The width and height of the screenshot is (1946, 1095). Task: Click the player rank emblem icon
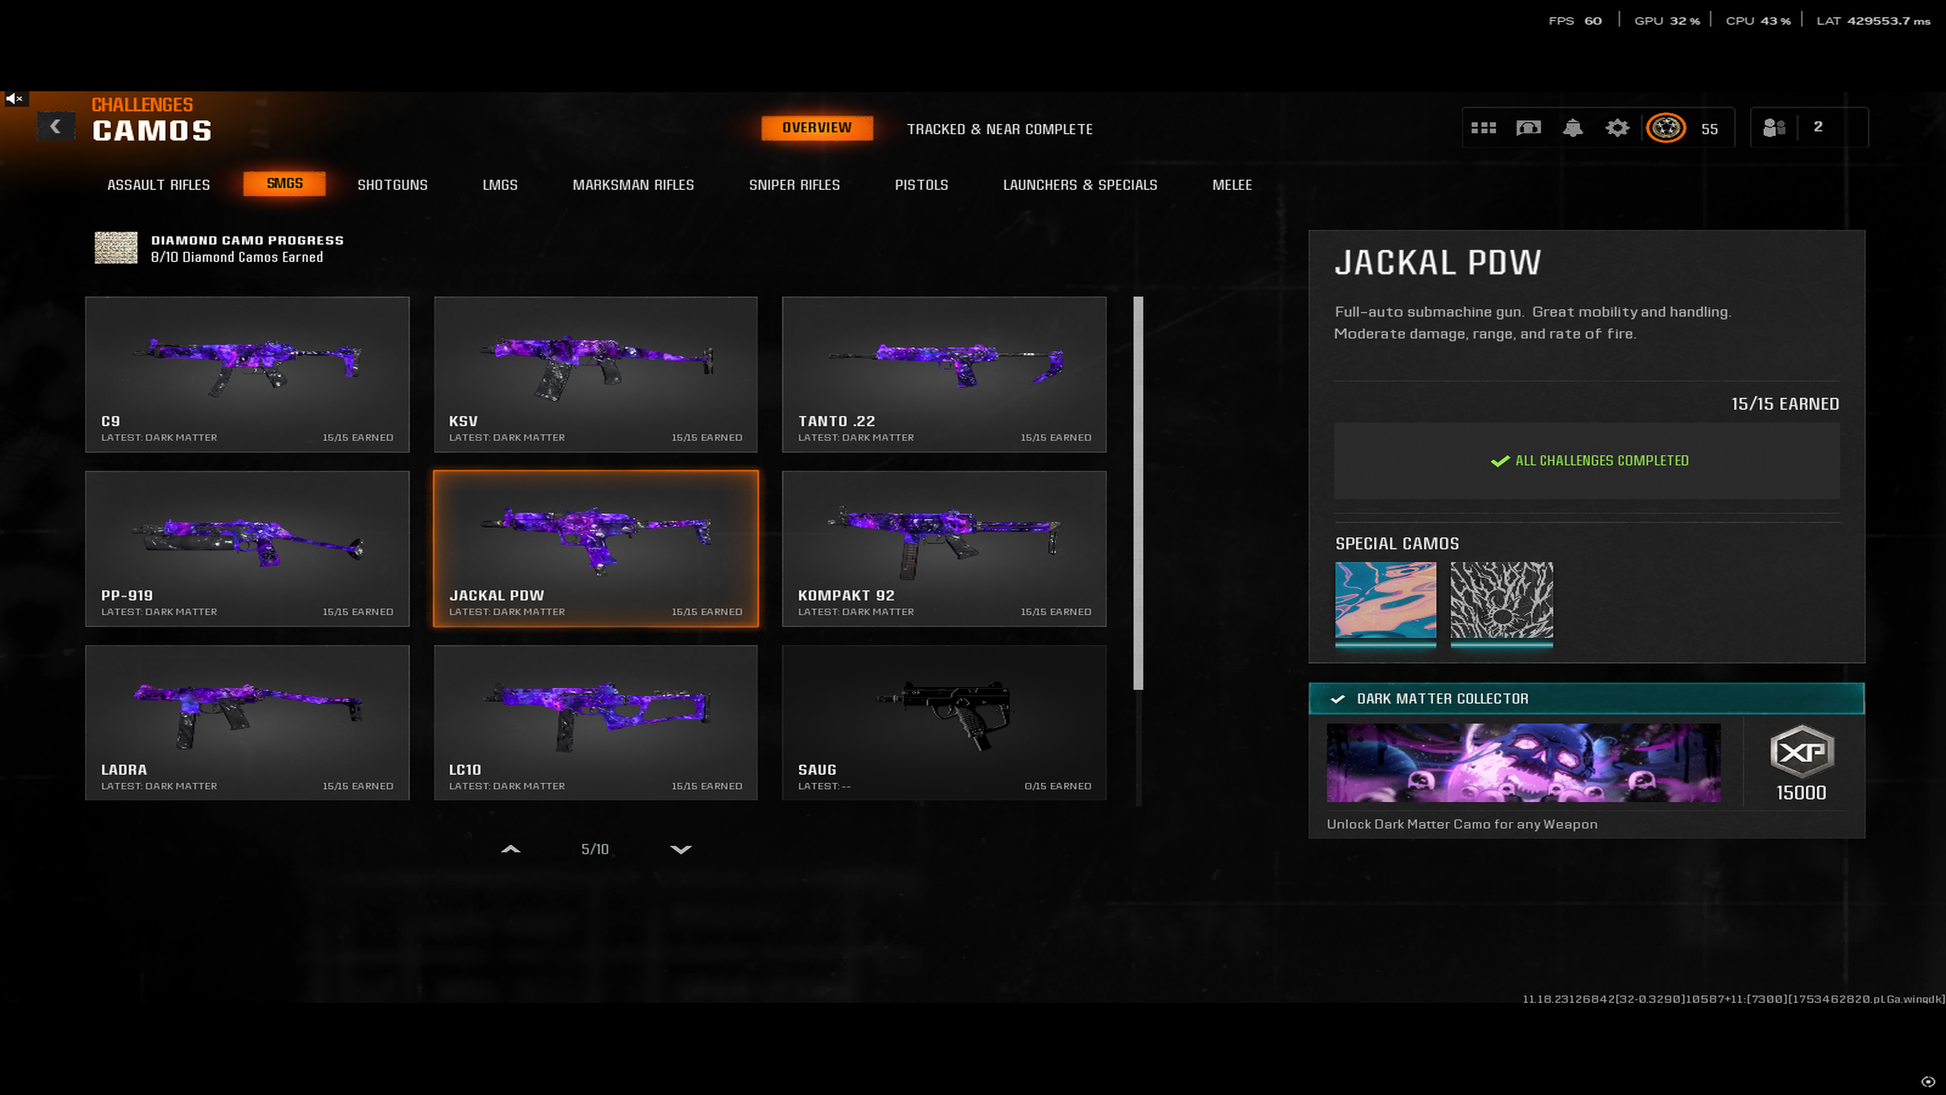coord(1666,128)
